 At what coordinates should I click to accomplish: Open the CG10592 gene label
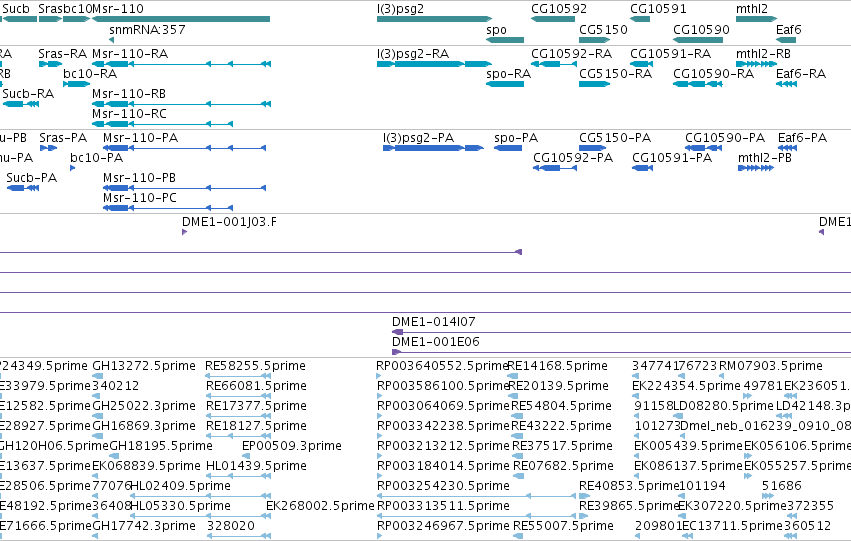click(x=559, y=9)
